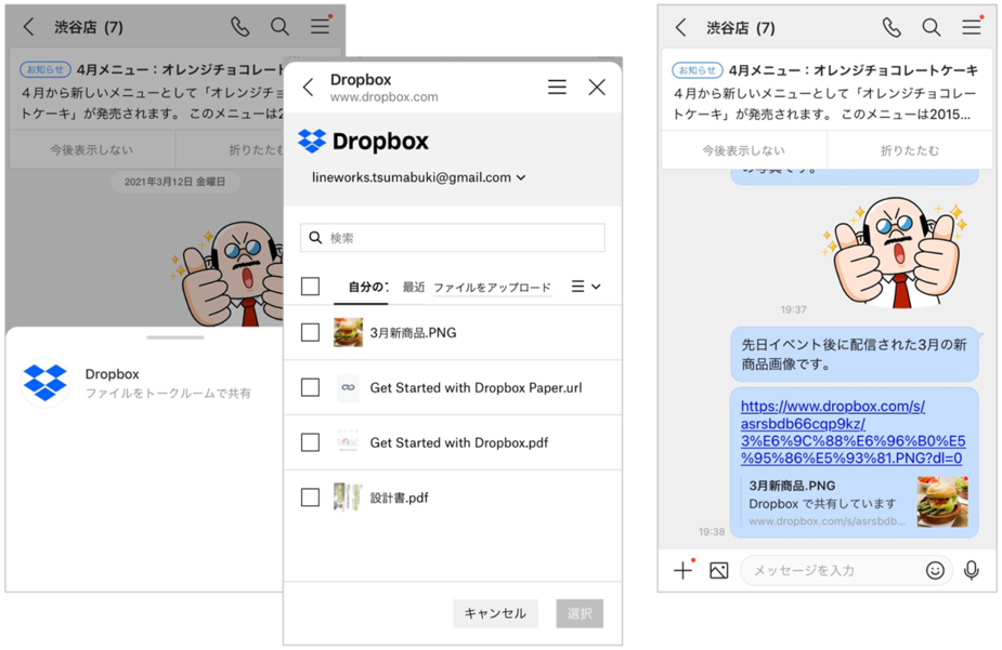Screen dimensions: 1002x650
Task: Tick the checkbox next to 設計書.pdf
Action: (310, 497)
